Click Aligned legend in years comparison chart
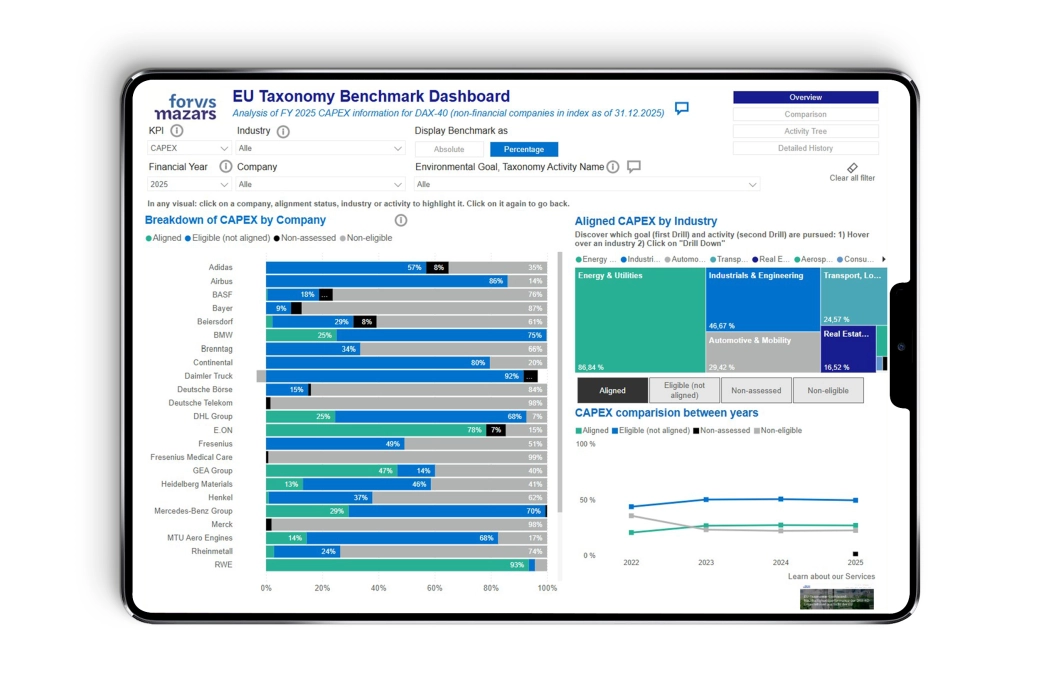This screenshot has height=673, width=1039. tap(592, 431)
